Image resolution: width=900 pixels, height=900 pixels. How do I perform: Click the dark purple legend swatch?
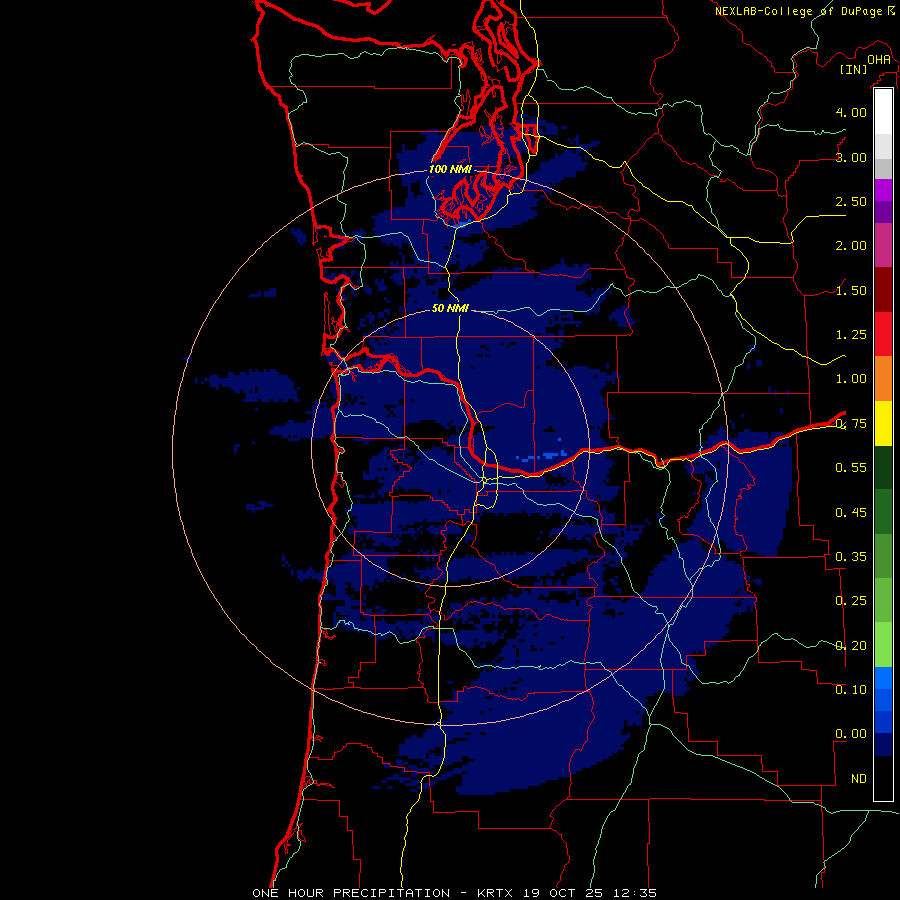click(x=883, y=212)
